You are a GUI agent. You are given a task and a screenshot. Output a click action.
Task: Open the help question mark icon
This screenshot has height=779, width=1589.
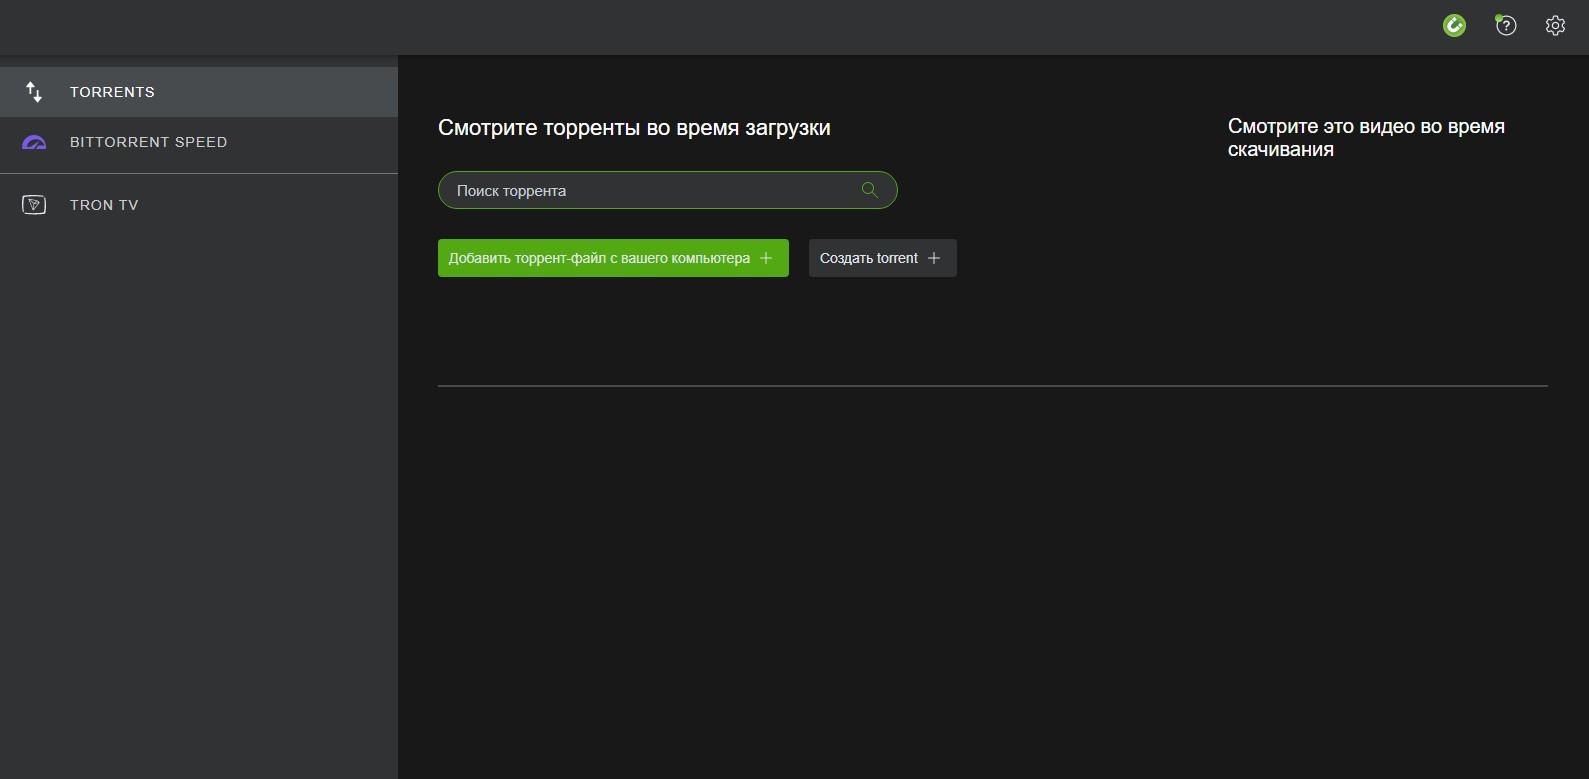click(x=1505, y=26)
